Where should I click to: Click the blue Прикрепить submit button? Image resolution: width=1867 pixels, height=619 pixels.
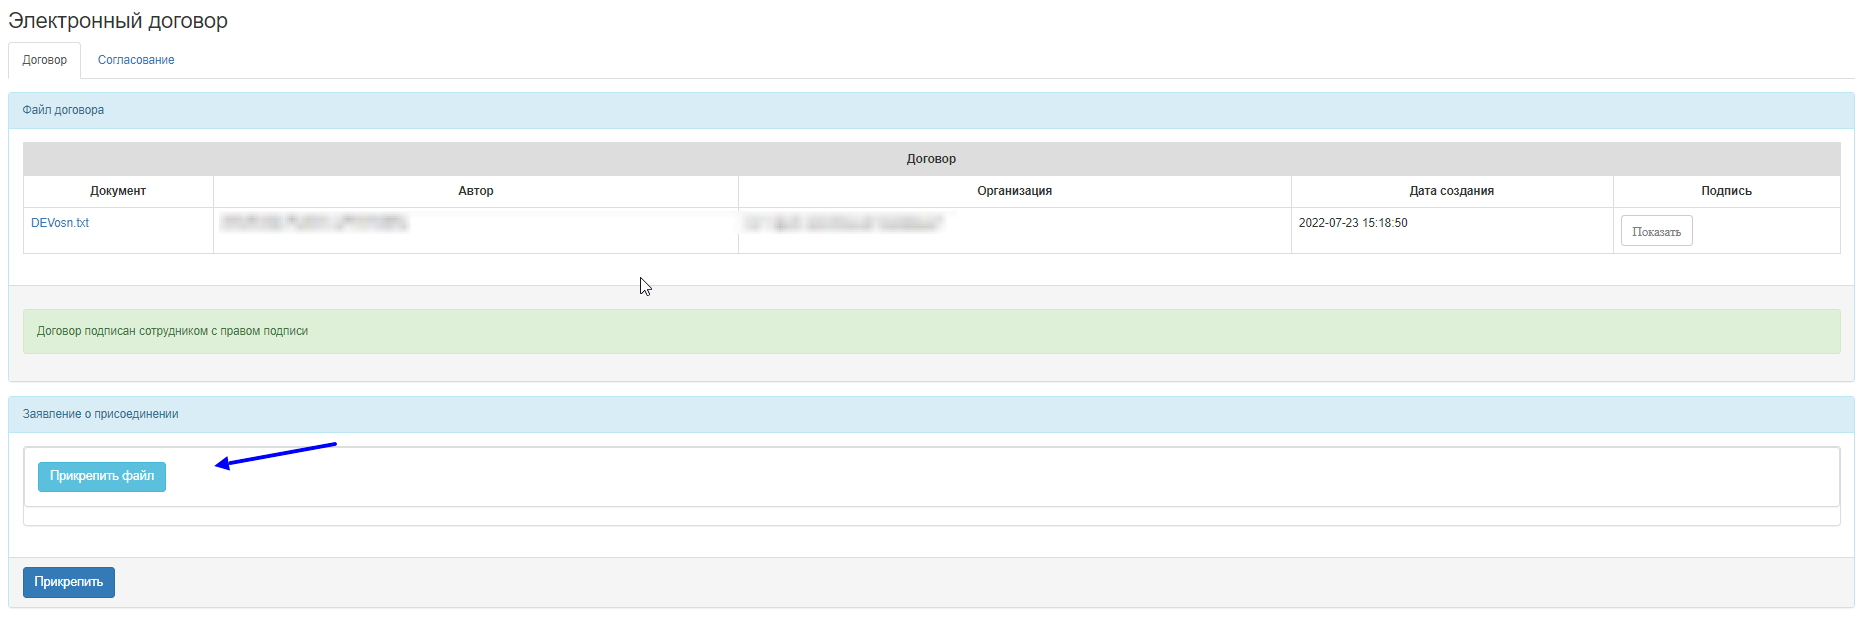pos(69,582)
